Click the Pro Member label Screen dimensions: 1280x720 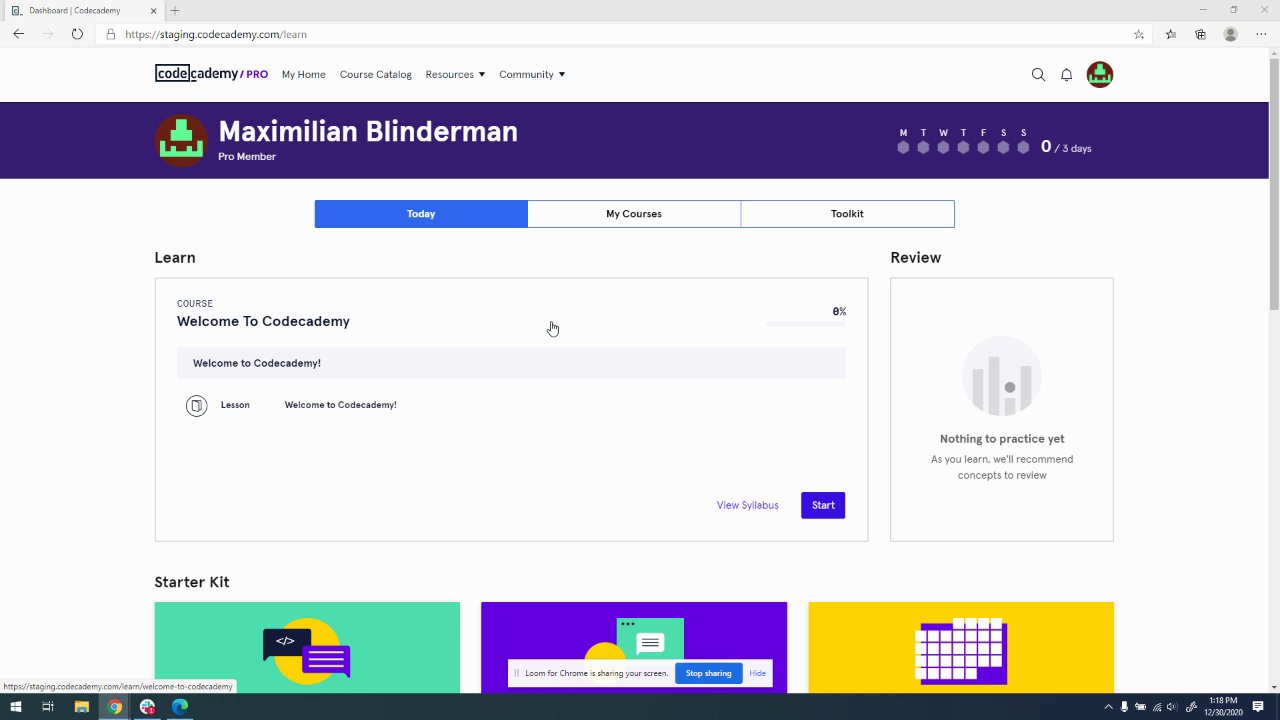point(247,157)
